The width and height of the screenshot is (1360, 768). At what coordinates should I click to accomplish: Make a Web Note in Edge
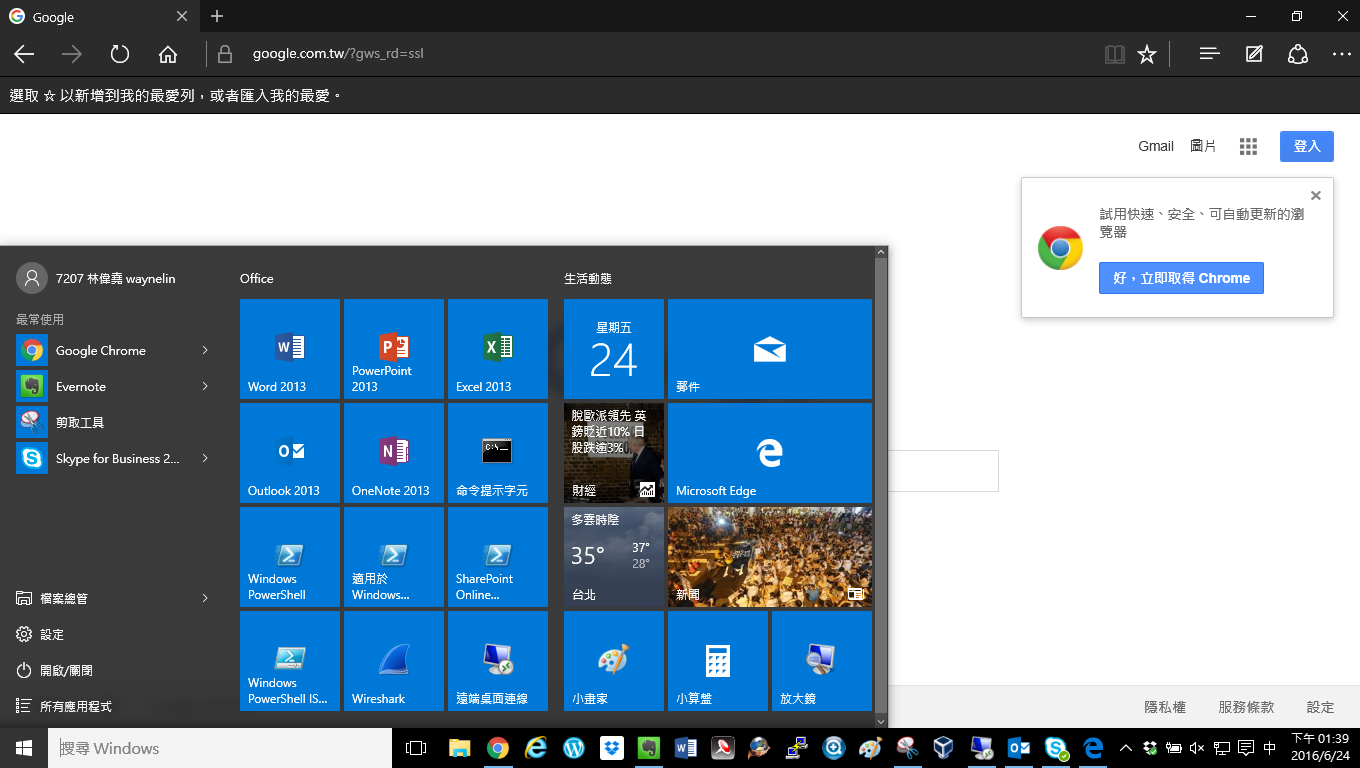(1254, 54)
